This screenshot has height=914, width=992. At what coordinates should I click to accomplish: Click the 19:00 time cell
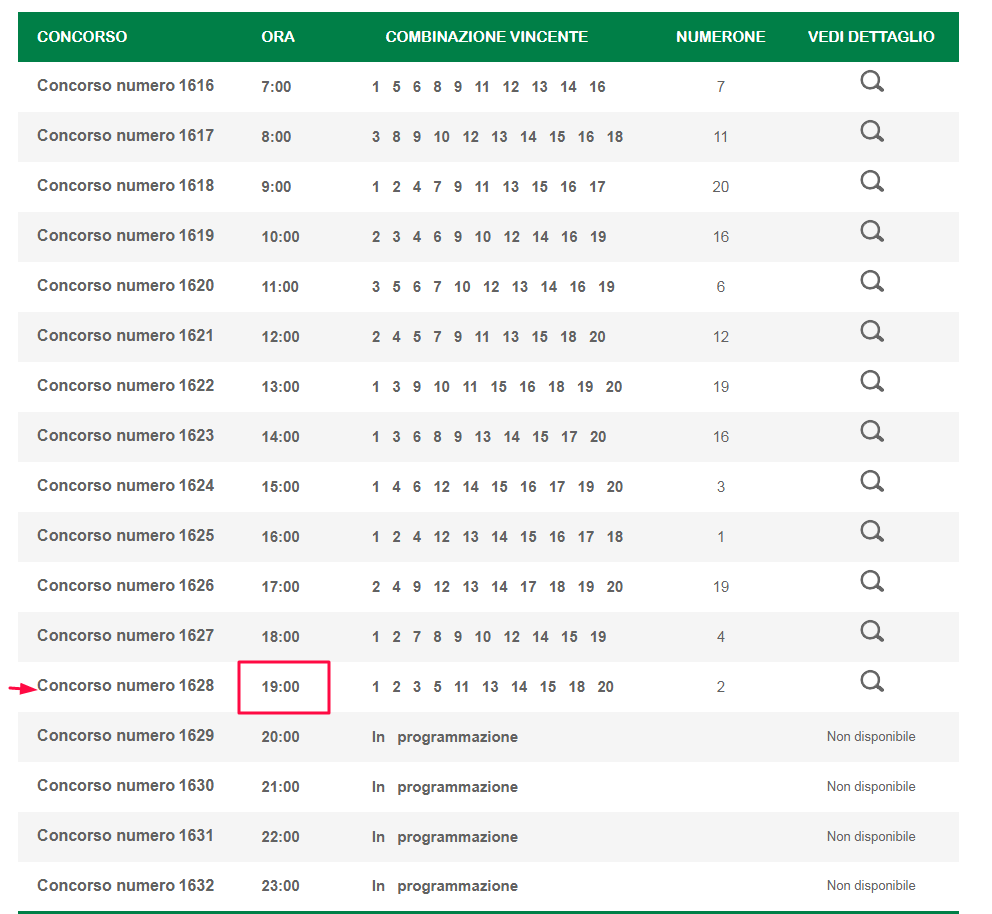click(280, 687)
